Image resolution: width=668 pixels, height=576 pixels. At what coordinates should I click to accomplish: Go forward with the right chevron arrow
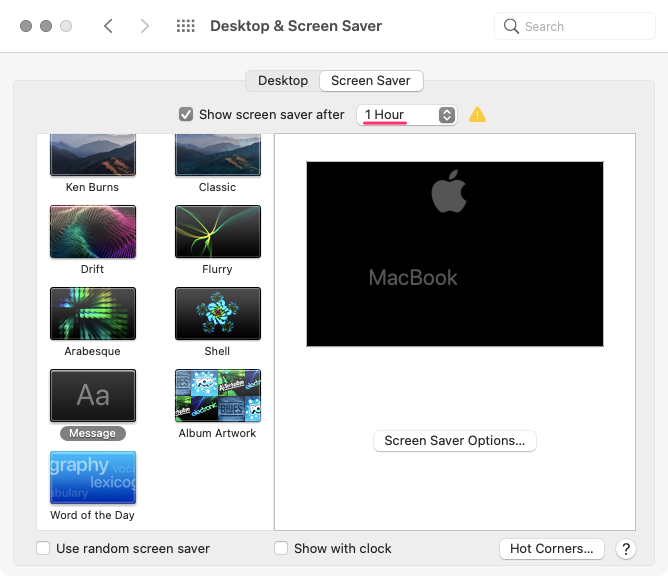tap(145, 26)
